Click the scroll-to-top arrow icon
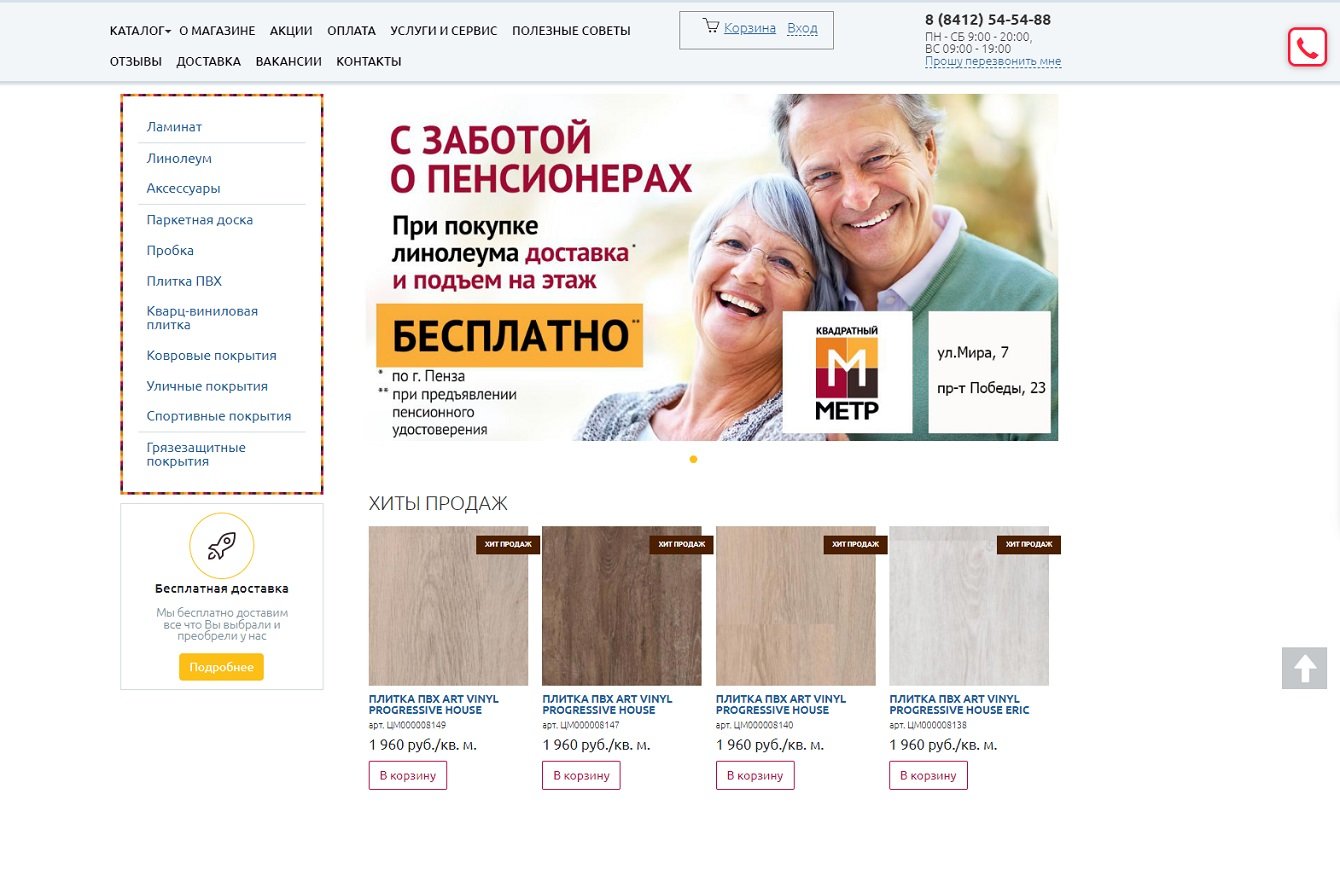 tap(1304, 668)
